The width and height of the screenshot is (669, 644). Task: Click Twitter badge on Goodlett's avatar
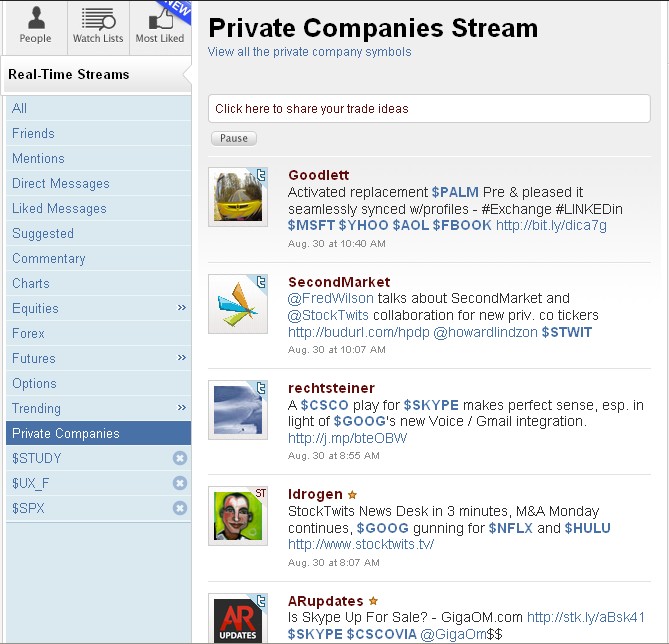[x=261, y=175]
